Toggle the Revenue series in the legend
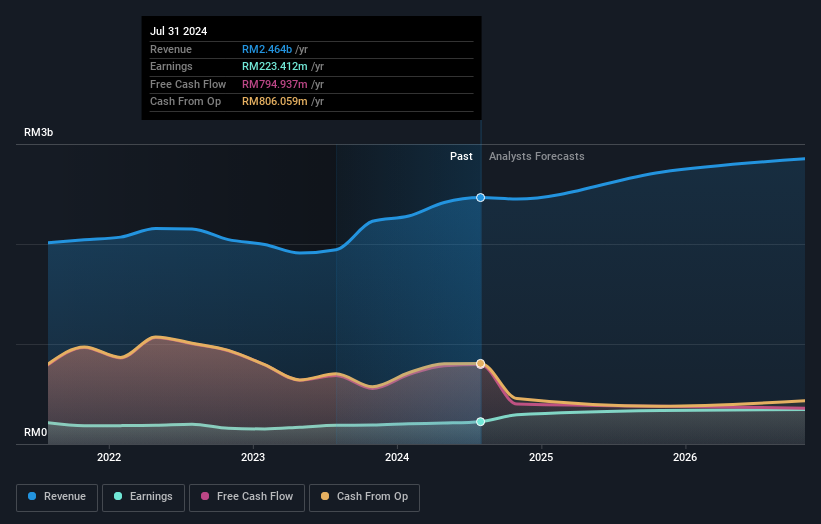Screen dimensions: 821x524 pyautogui.click(x=57, y=497)
